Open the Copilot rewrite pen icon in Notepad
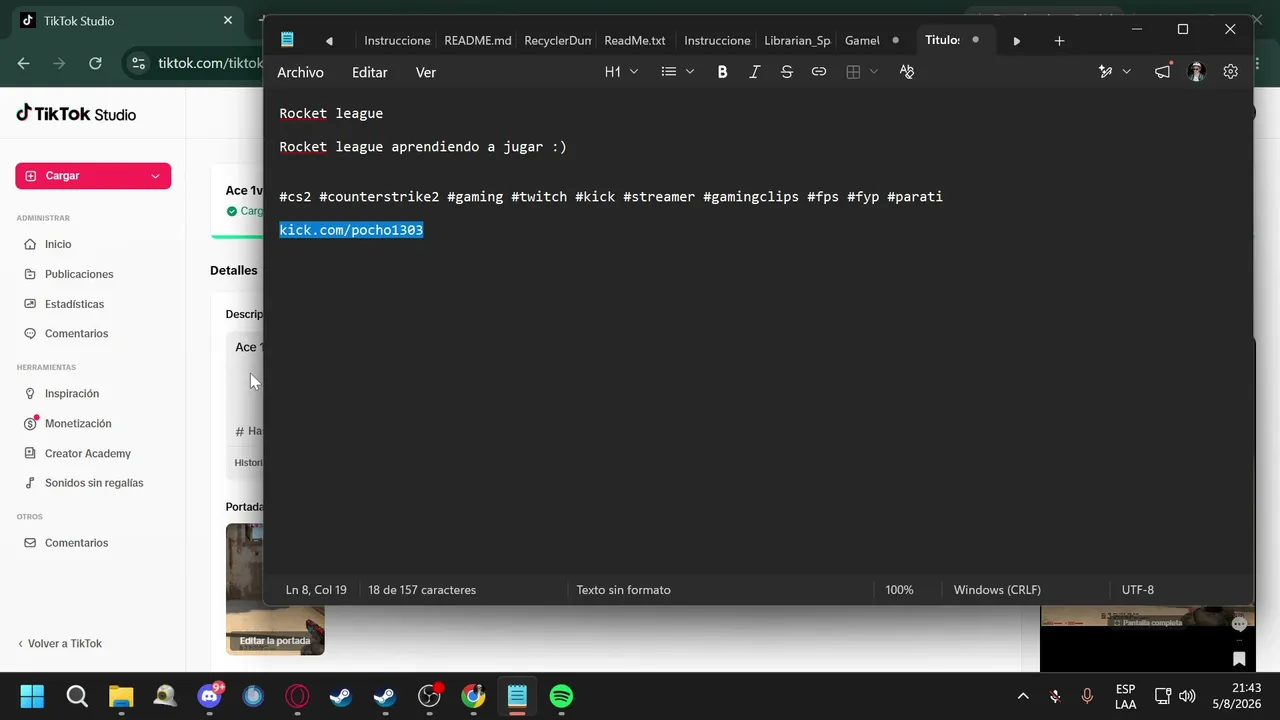 1105,72
